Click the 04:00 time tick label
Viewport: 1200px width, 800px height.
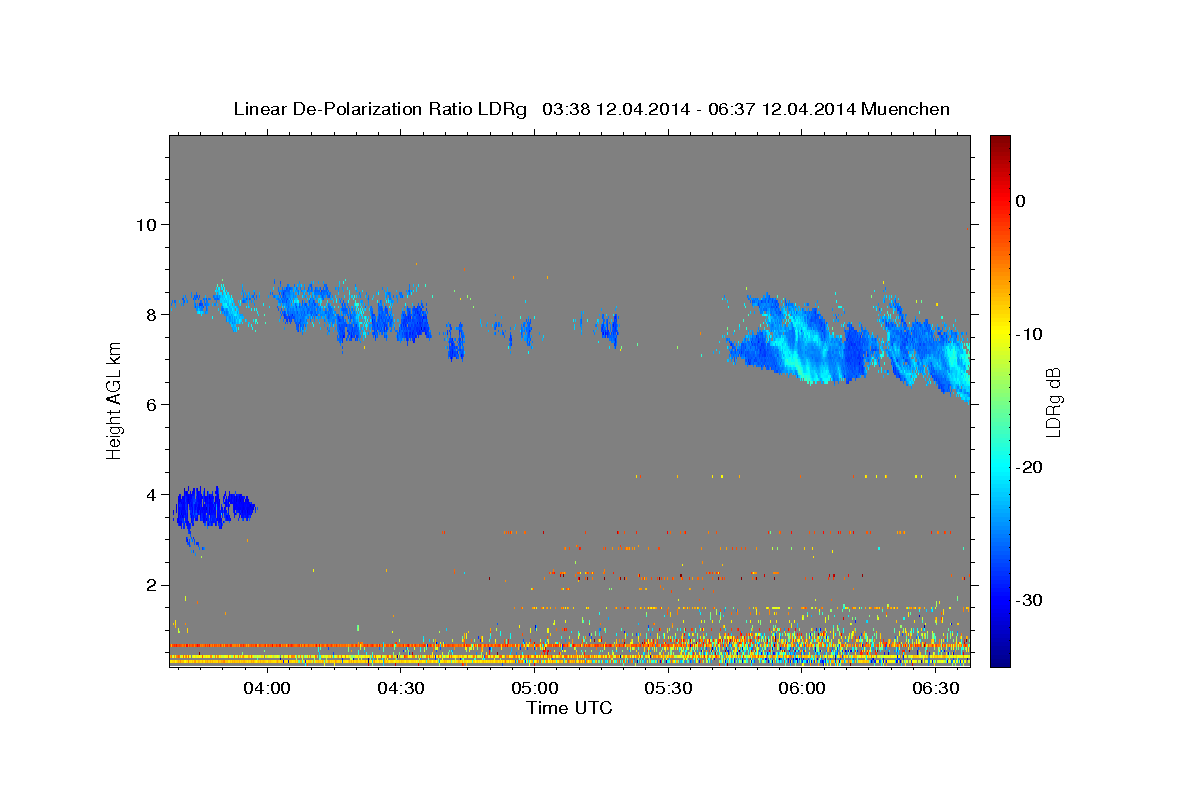pyautogui.click(x=267, y=689)
